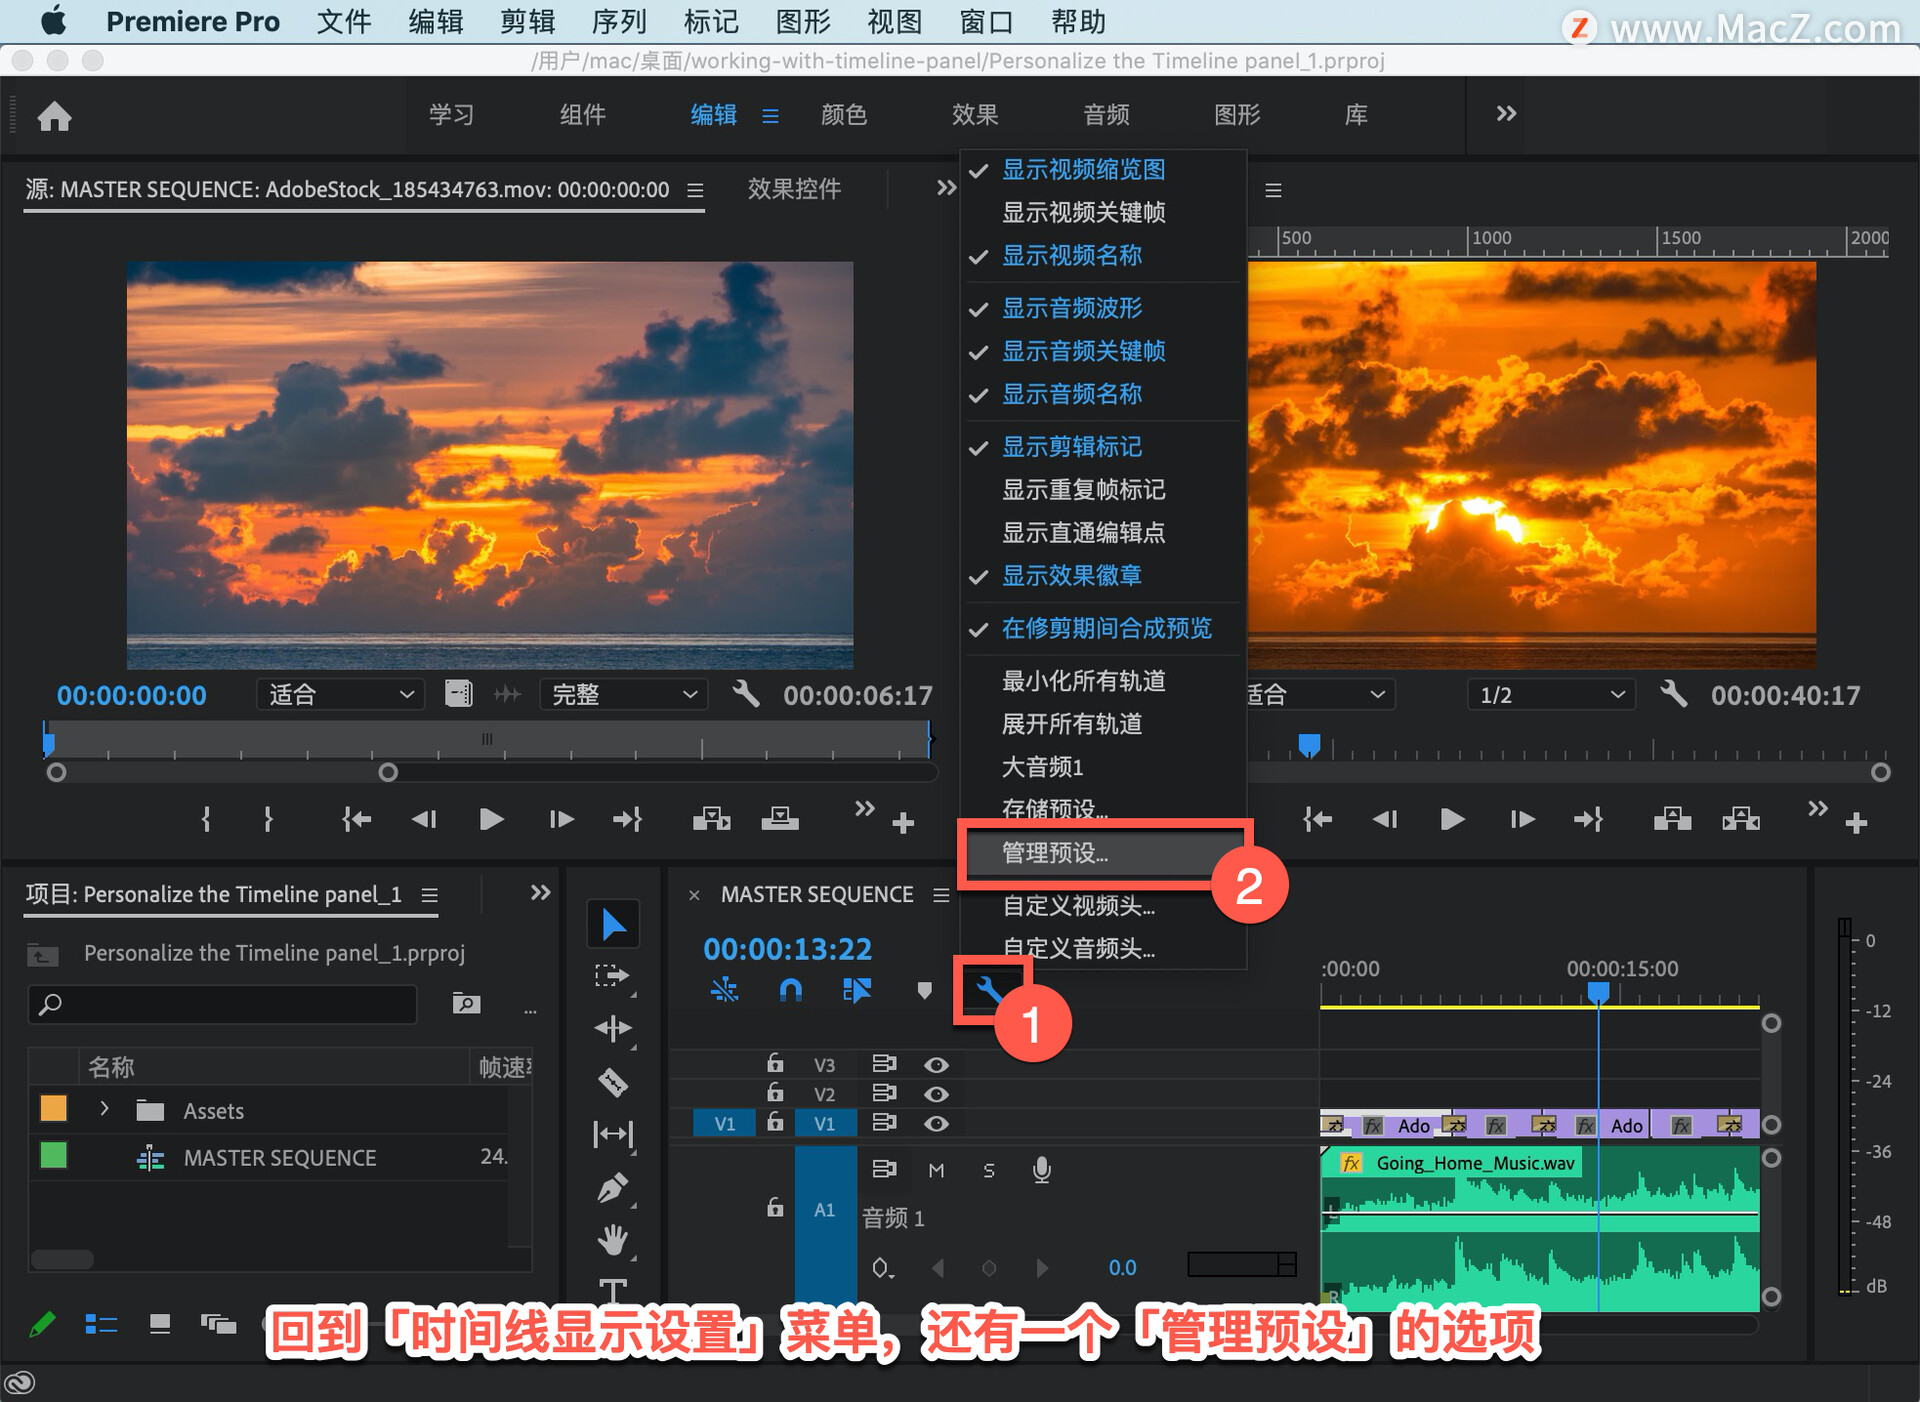Switch to the 颜色 workspace tab
This screenshot has height=1402, width=1920.
coord(843,115)
